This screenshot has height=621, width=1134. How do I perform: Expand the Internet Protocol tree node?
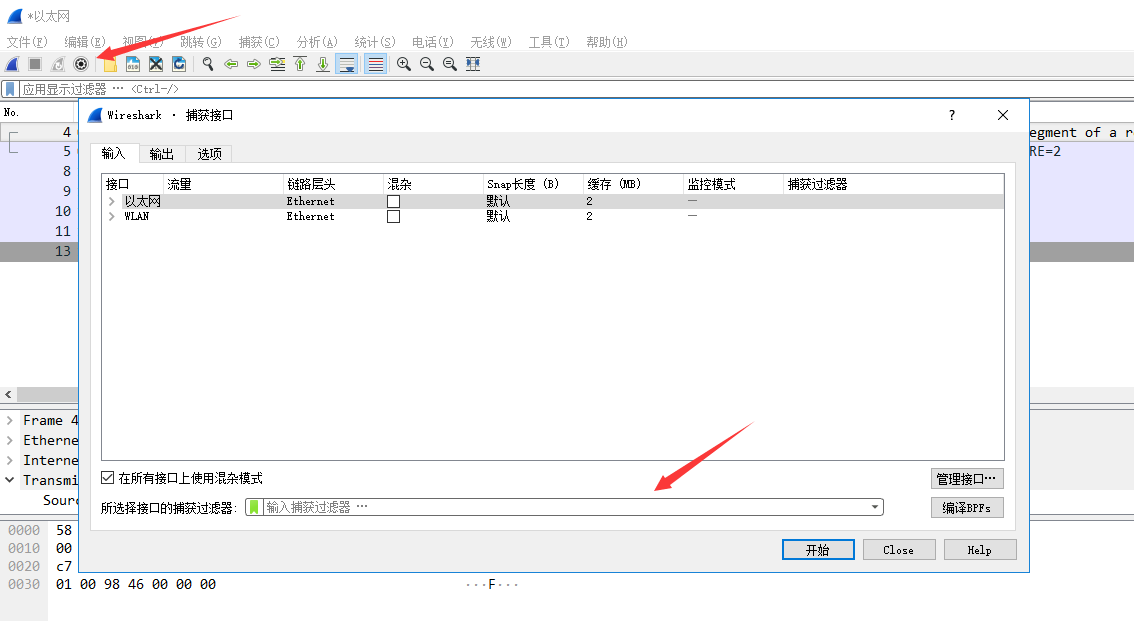(9, 460)
